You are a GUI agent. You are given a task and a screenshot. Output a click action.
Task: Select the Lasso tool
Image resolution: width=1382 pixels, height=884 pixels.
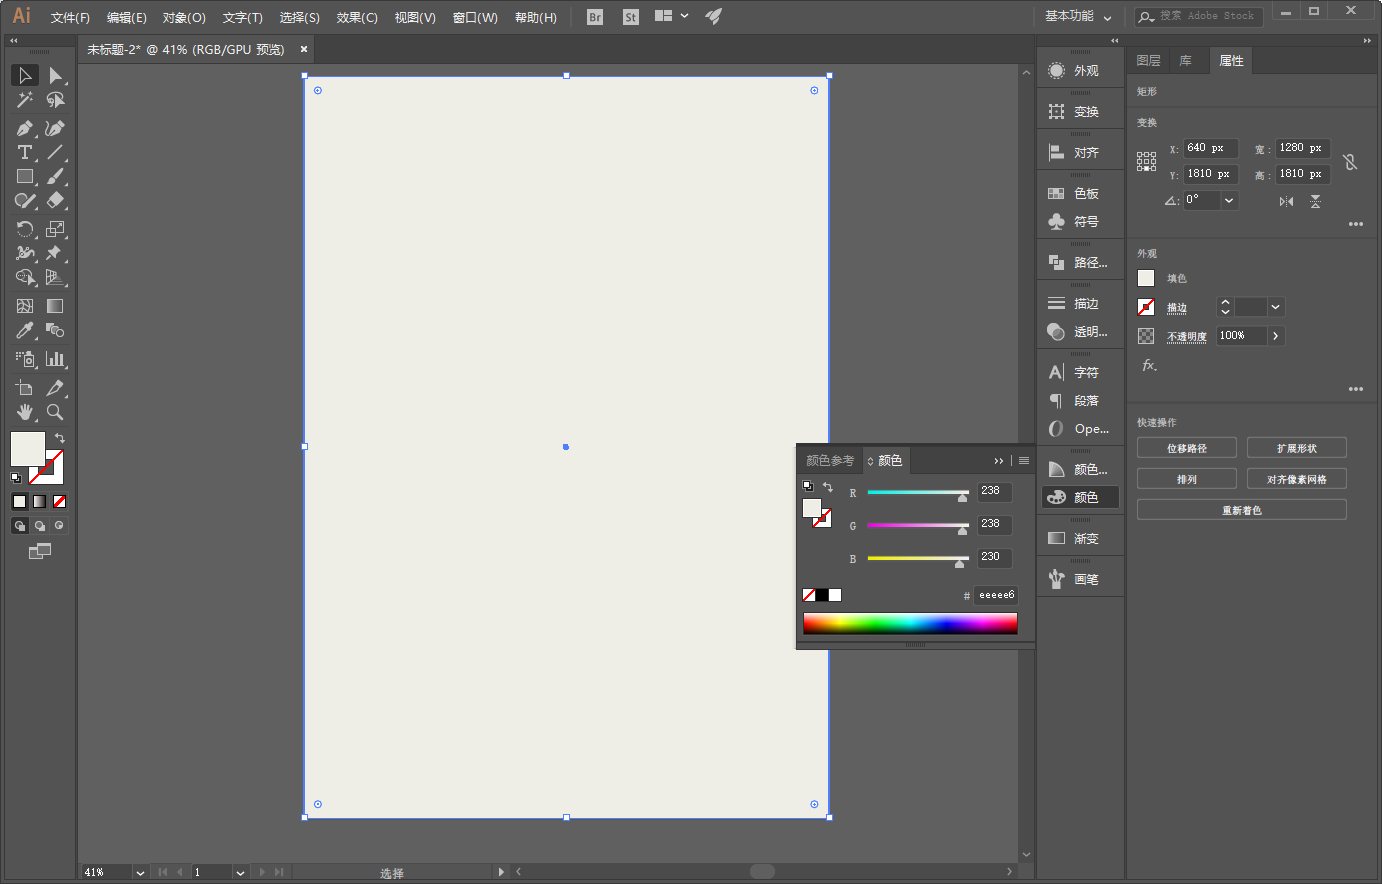point(55,100)
